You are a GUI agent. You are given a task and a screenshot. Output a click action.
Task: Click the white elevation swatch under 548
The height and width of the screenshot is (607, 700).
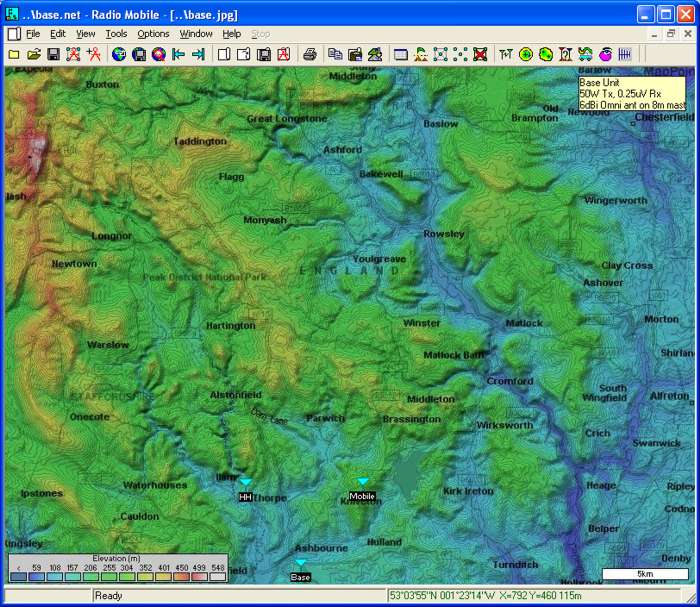[x=218, y=577]
